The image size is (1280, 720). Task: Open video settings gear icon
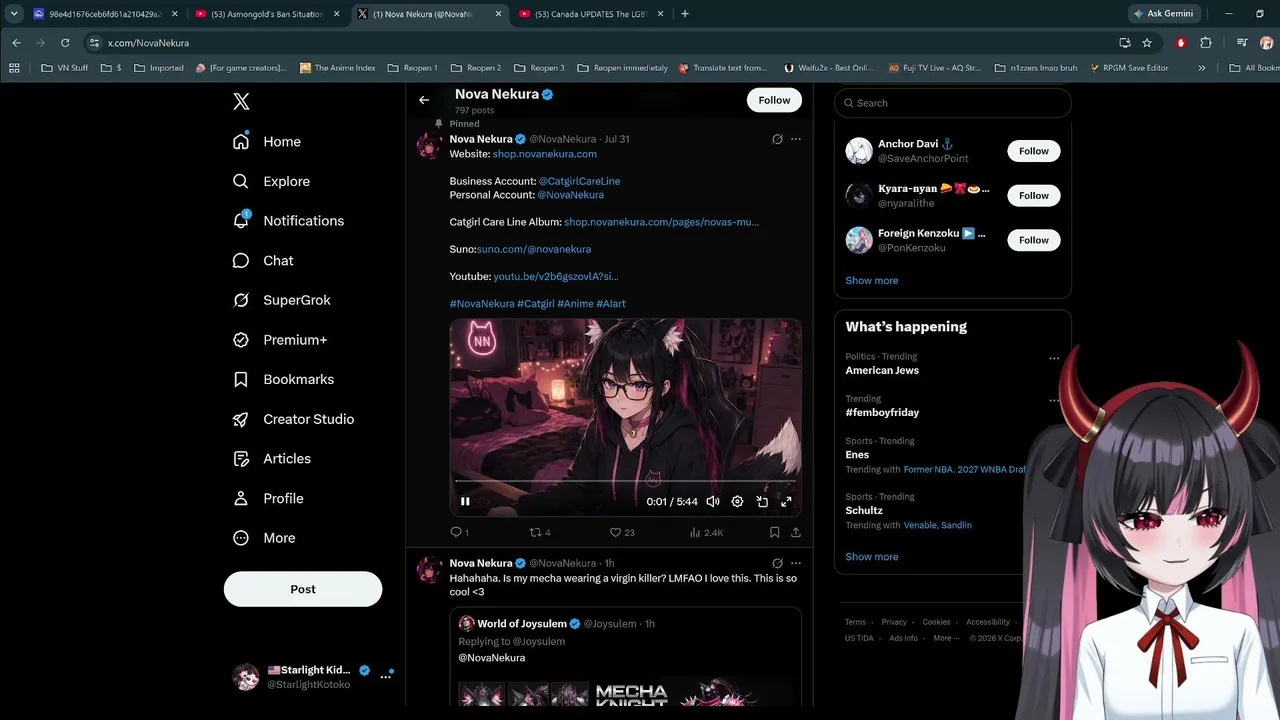click(x=737, y=502)
